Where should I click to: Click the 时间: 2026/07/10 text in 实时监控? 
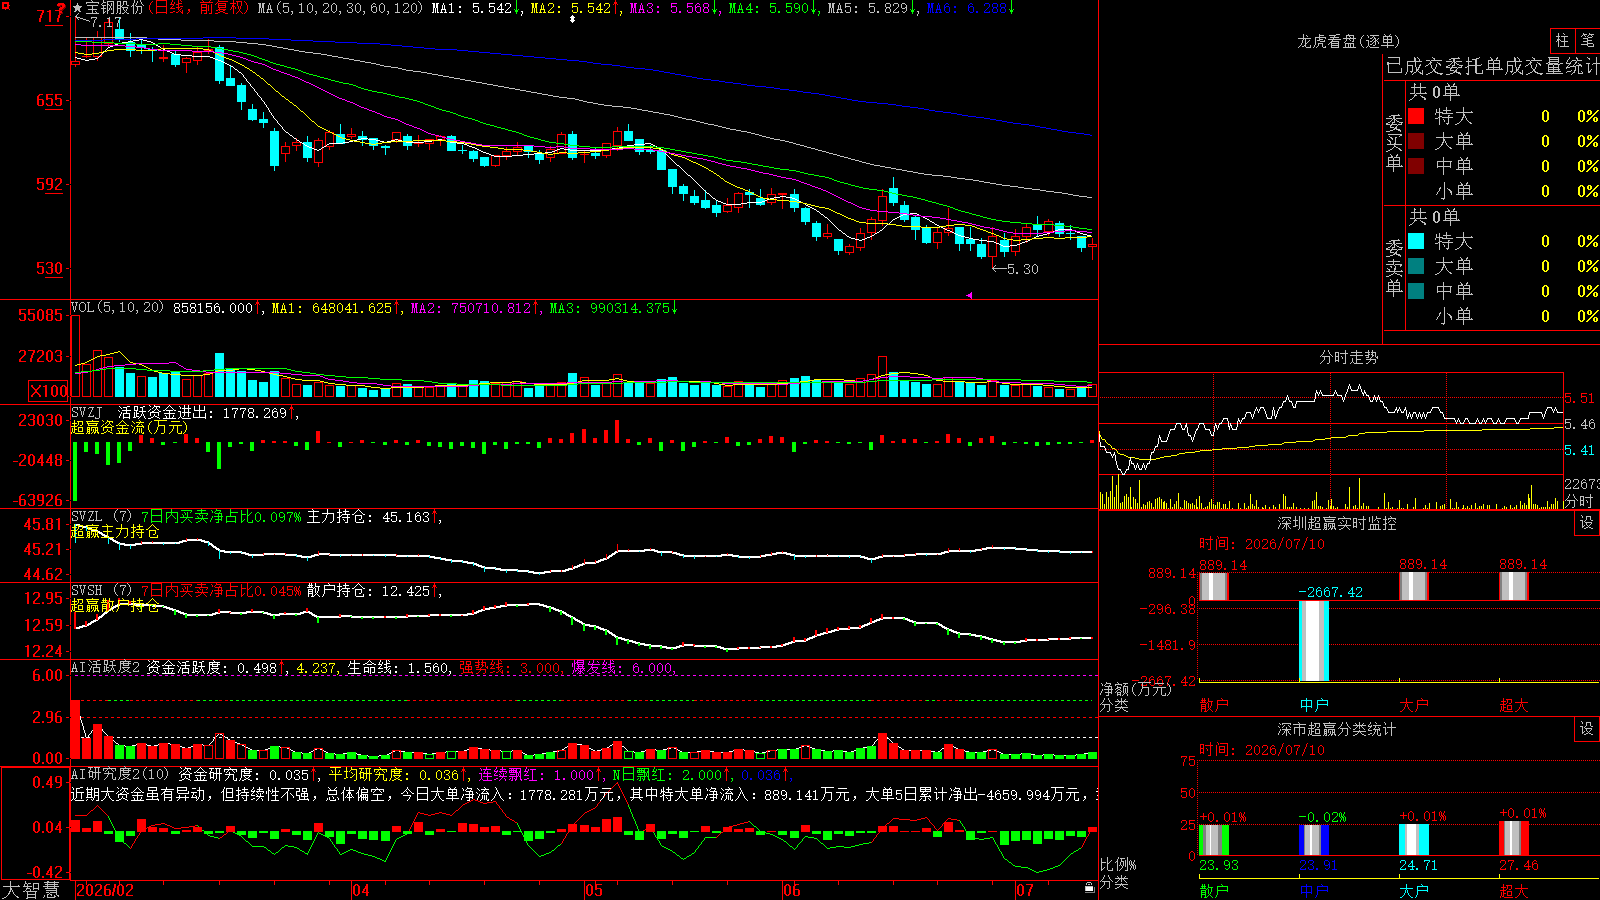coord(1262,544)
